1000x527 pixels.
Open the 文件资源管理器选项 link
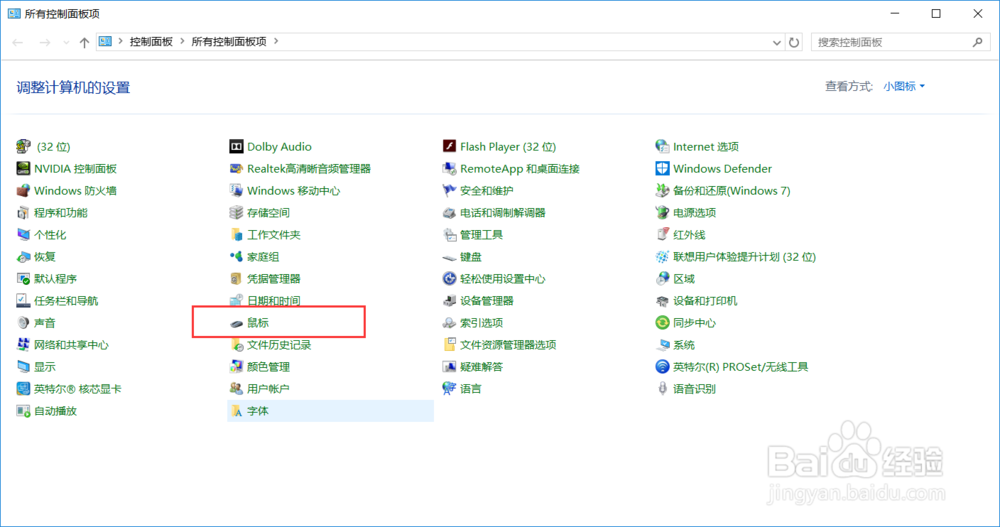tap(508, 345)
